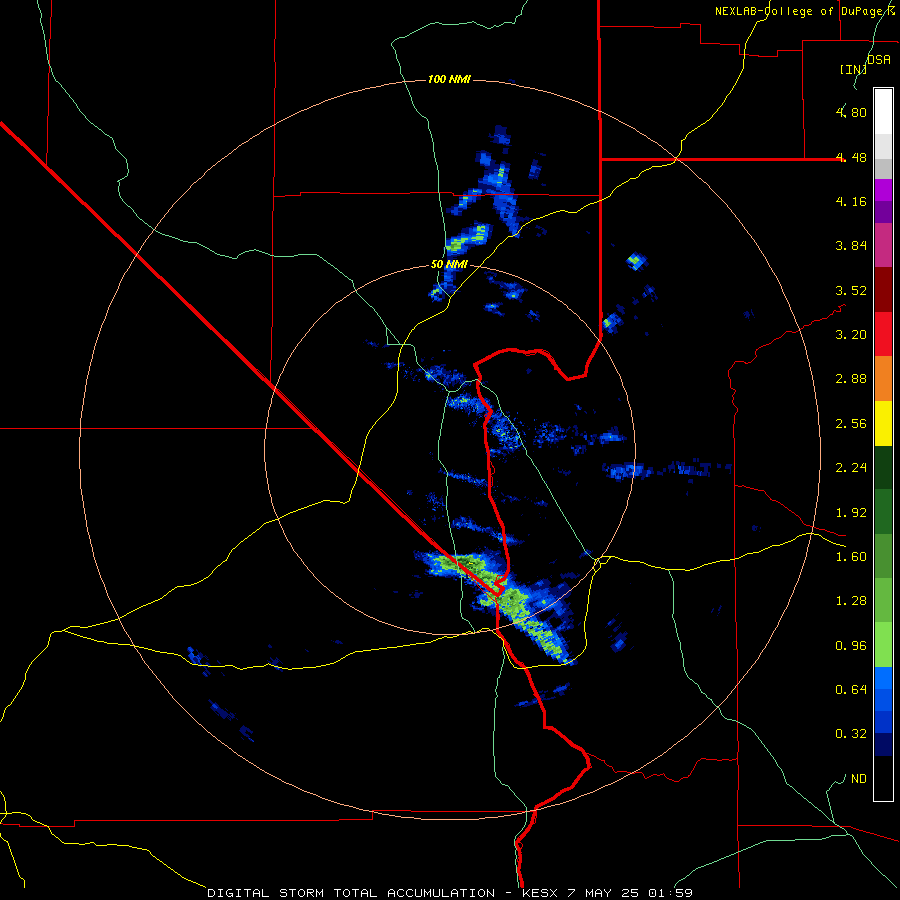Pick the bright red legend swatch near 3.20
Image resolution: width=900 pixels, height=900 pixels.
(883, 334)
